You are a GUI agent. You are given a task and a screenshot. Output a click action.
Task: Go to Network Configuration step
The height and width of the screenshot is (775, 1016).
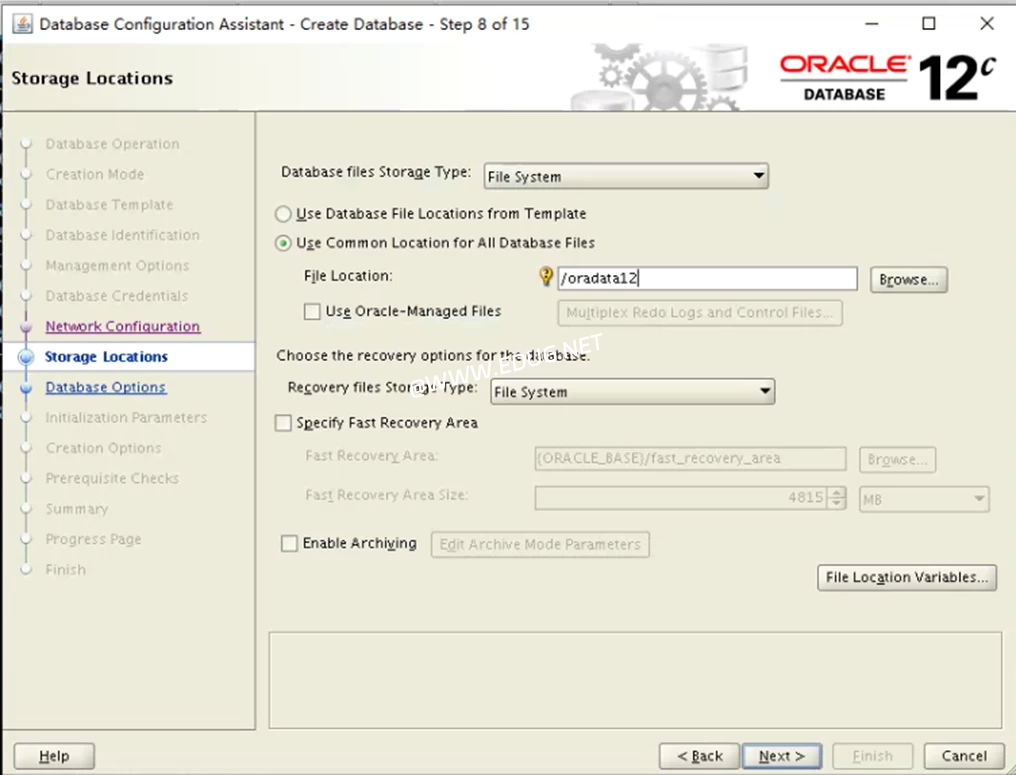[x=122, y=327]
